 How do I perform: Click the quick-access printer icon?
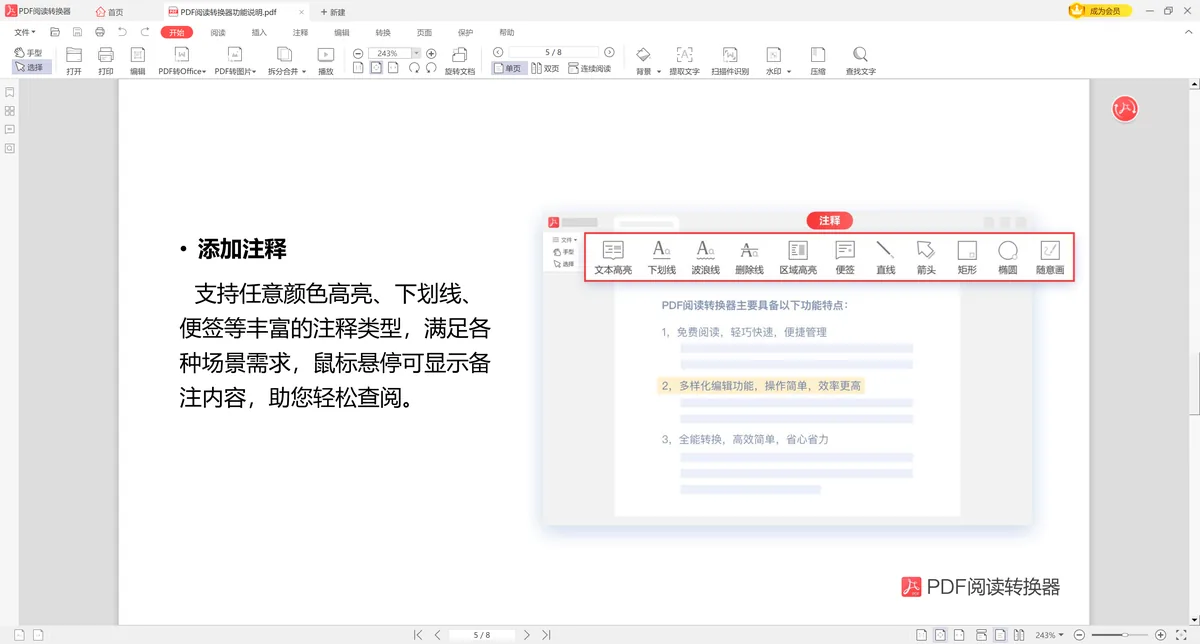point(100,32)
